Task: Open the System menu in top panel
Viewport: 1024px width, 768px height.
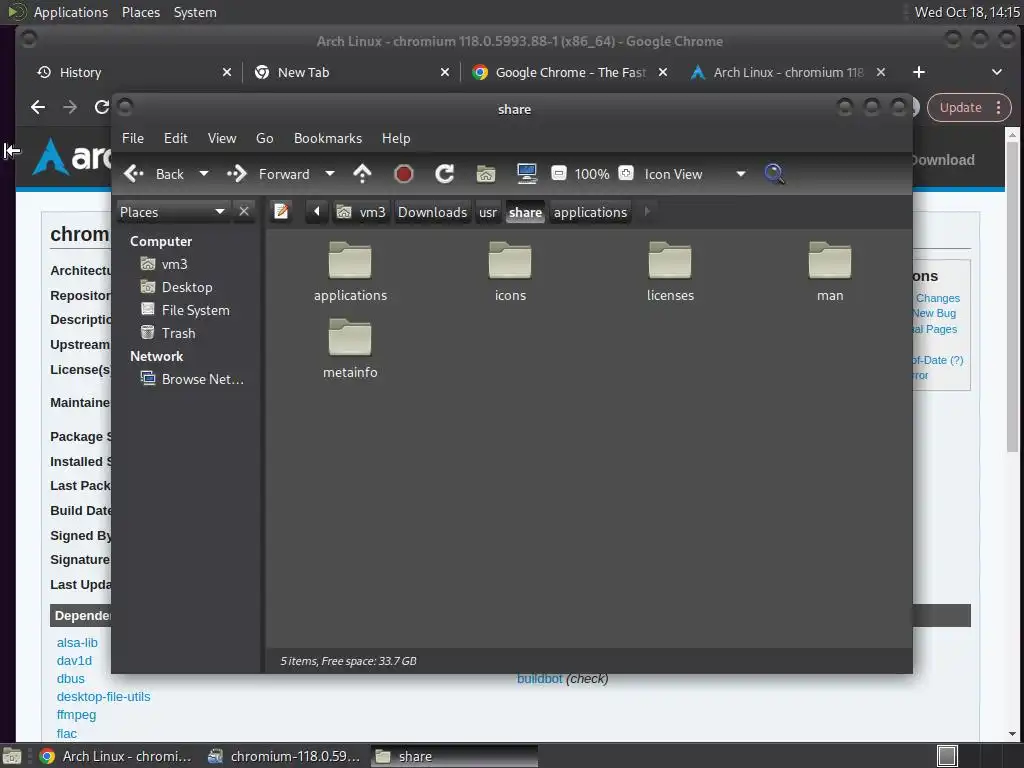Action: click(x=195, y=12)
